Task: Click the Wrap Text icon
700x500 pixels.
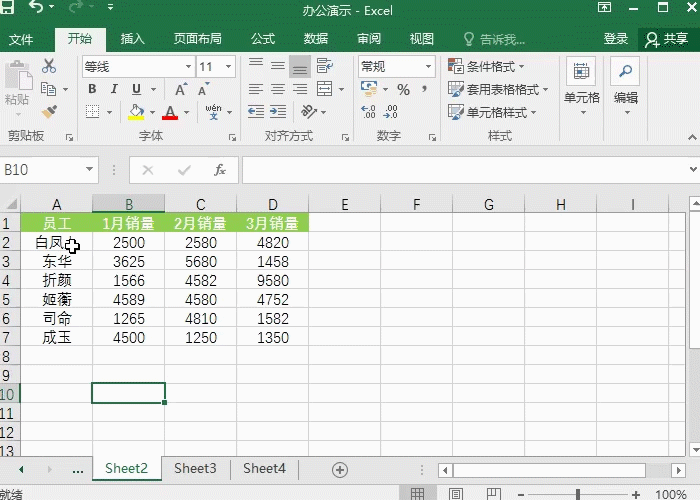Action: point(325,66)
